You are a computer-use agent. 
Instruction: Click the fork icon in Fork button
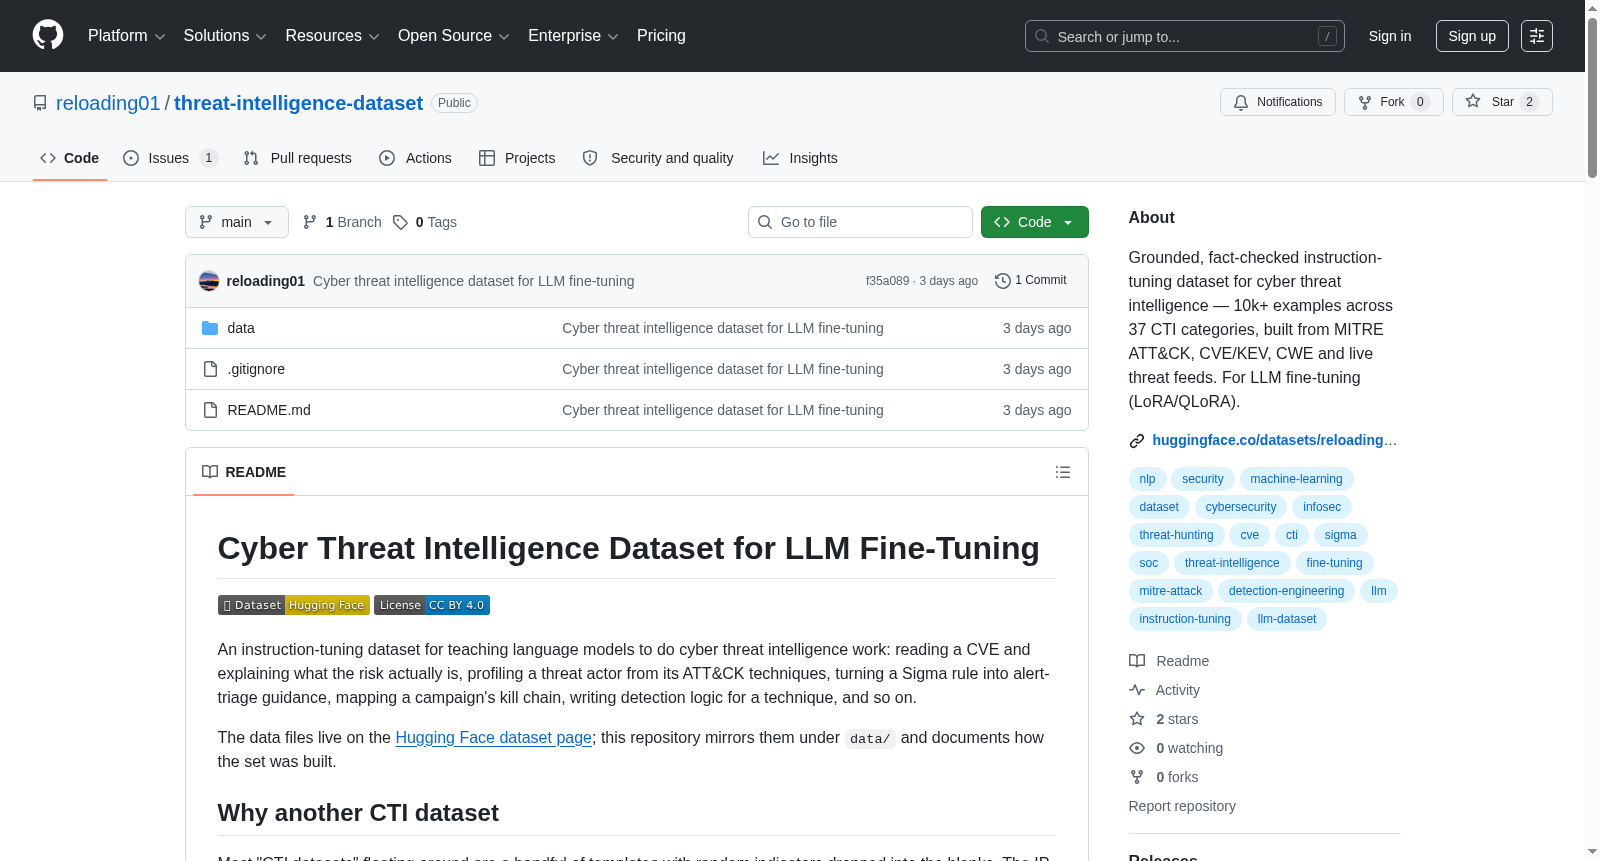click(1365, 102)
